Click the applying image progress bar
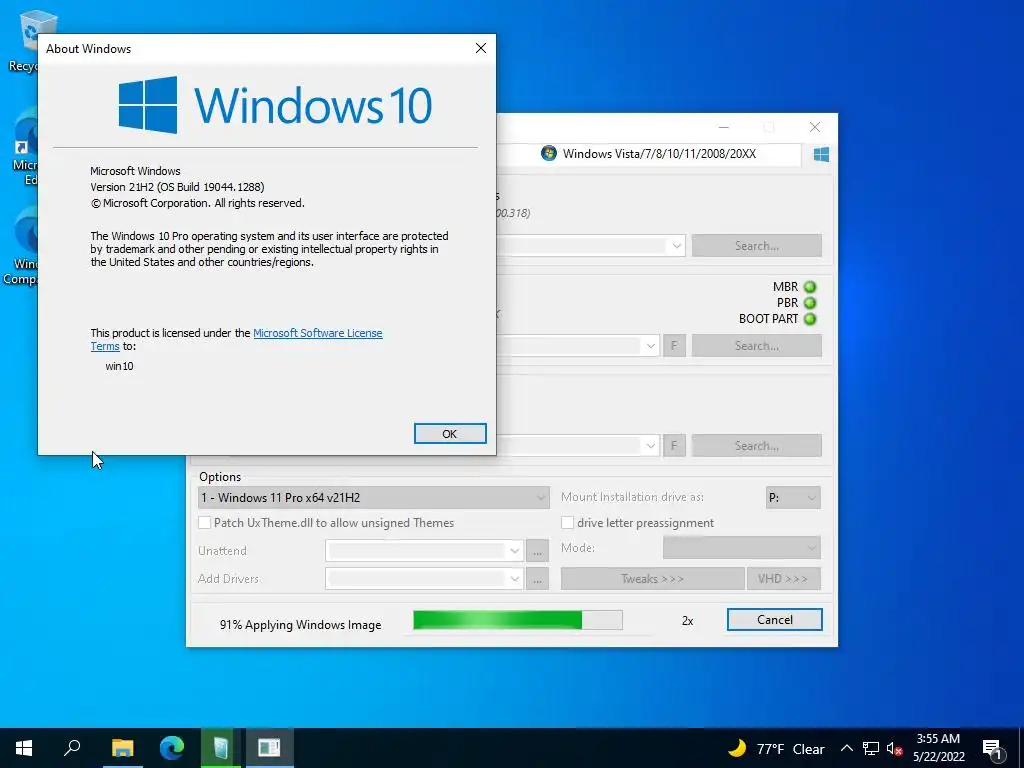This screenshot has width=1024, height=768. pyautogui.click(x=518, y=620)
